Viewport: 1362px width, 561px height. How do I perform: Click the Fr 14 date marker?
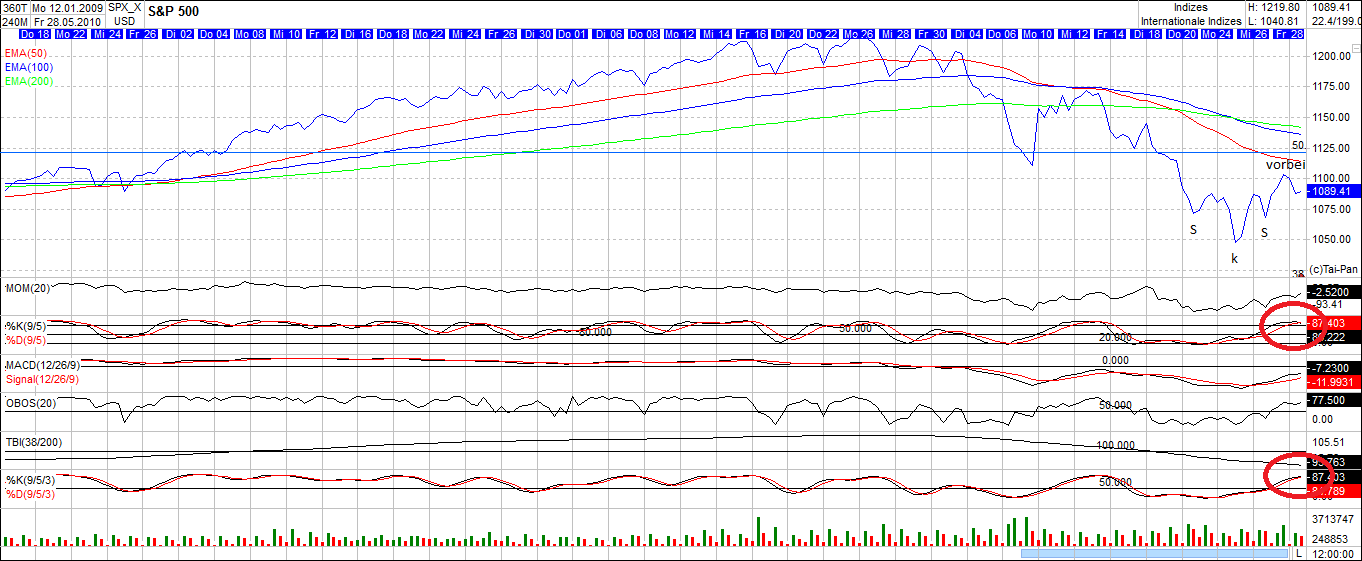tap(1111, 34)
